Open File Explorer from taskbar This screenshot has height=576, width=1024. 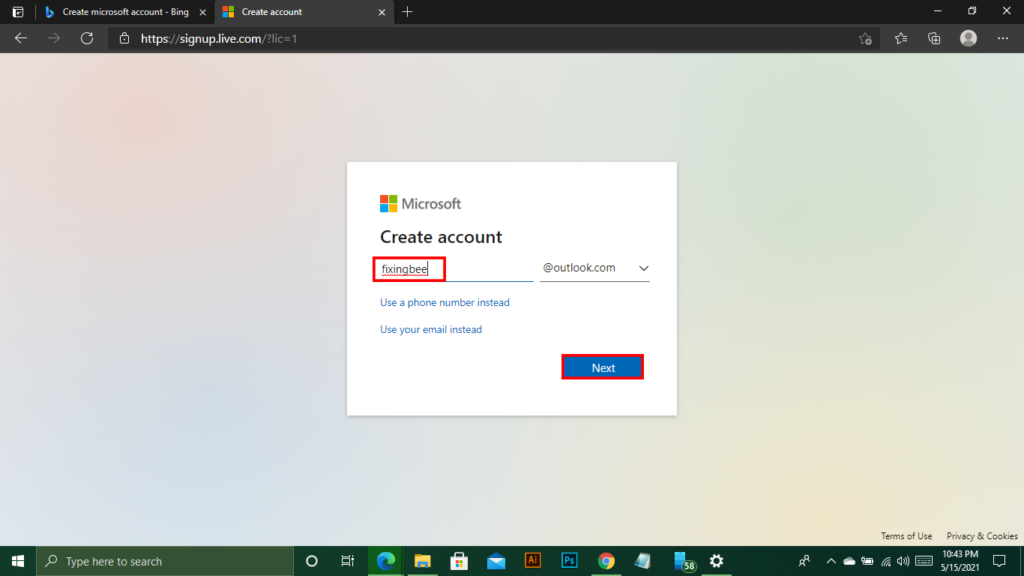click(x=422, y=561)
